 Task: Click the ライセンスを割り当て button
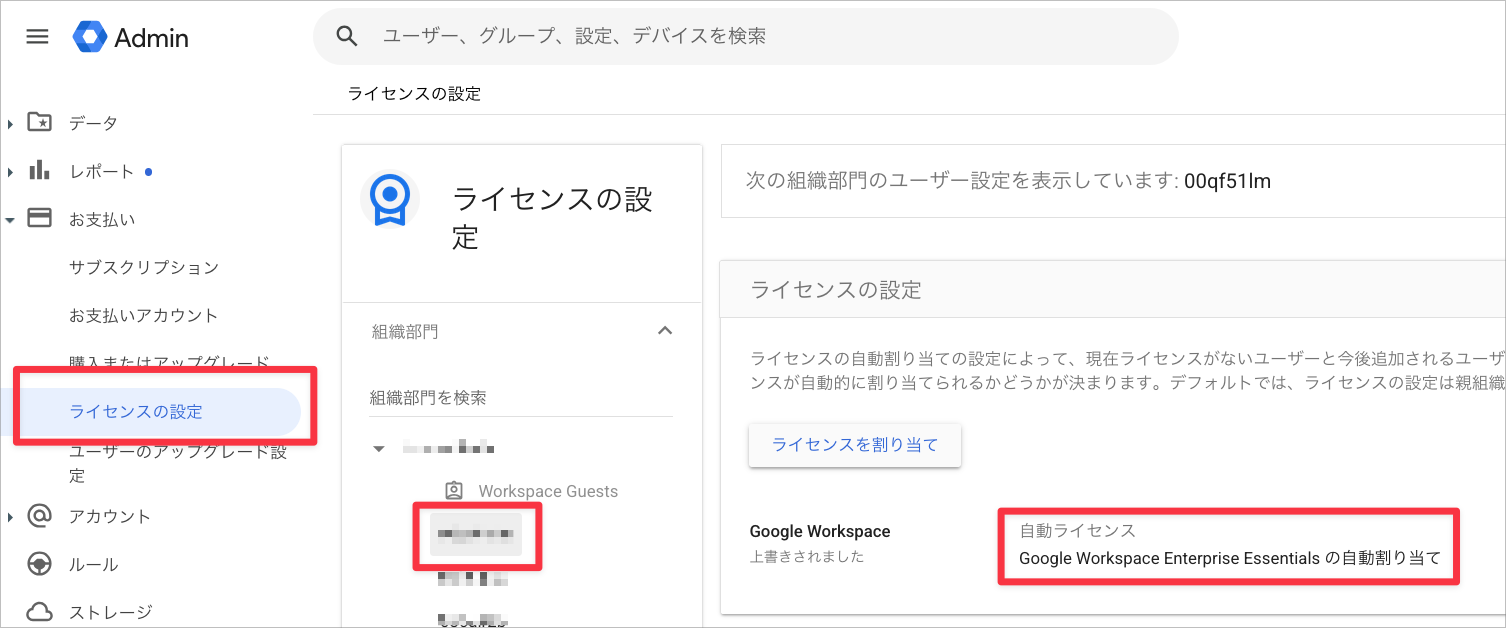(x=855, y=445)
